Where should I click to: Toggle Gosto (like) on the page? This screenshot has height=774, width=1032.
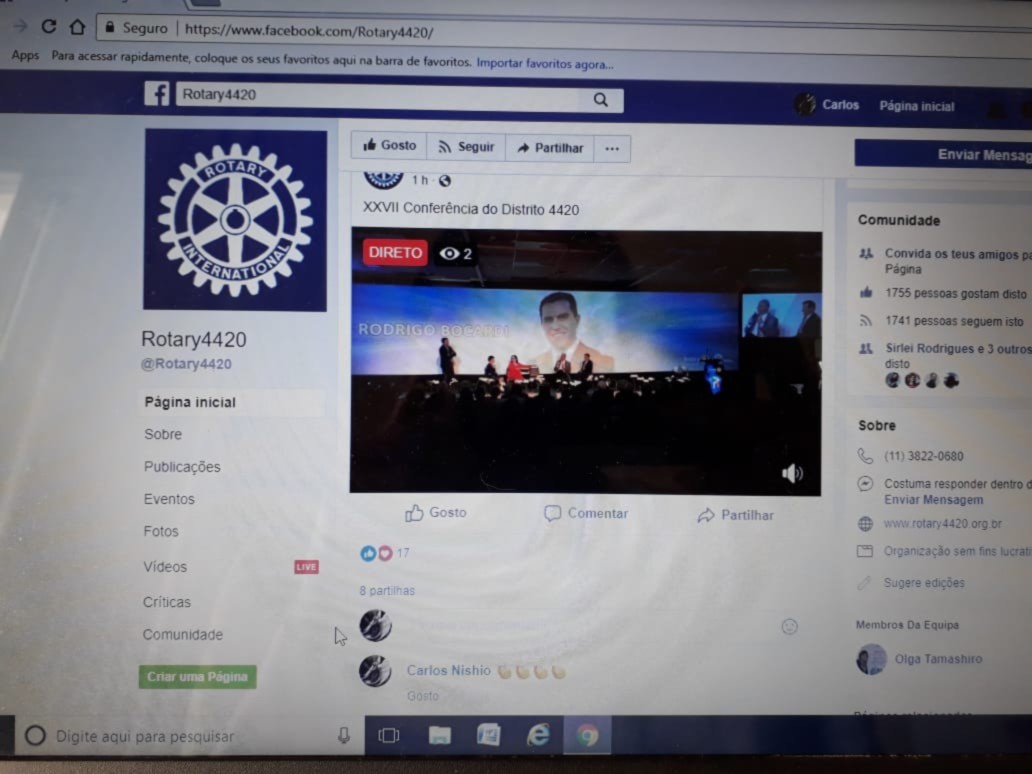(x=389, y=146)
